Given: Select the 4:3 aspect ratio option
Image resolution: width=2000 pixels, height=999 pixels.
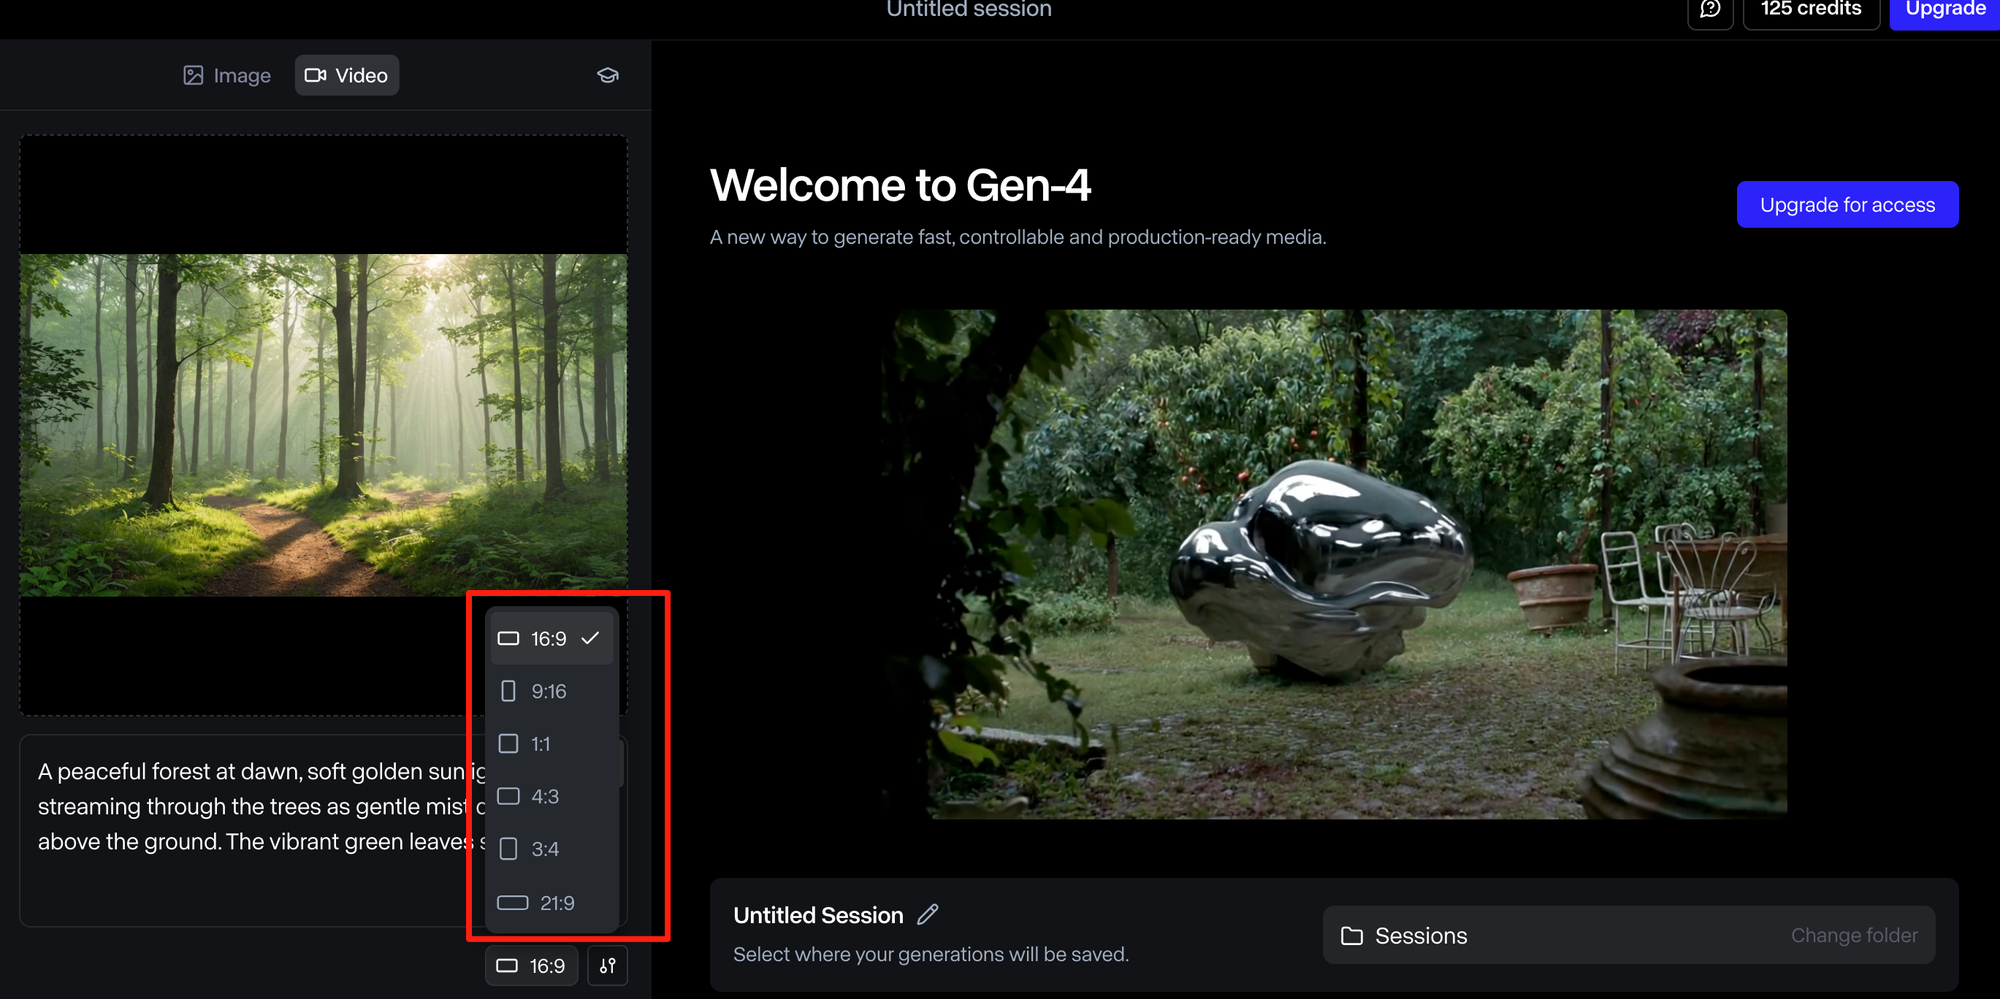Looking at the screenshot, I should pos(551,797).
